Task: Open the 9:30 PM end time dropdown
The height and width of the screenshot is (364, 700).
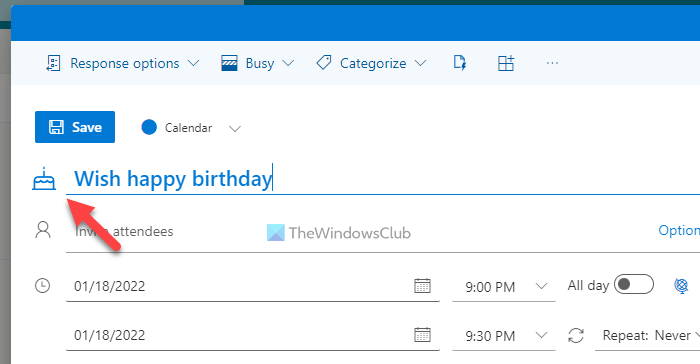Action: pos(504,335)
